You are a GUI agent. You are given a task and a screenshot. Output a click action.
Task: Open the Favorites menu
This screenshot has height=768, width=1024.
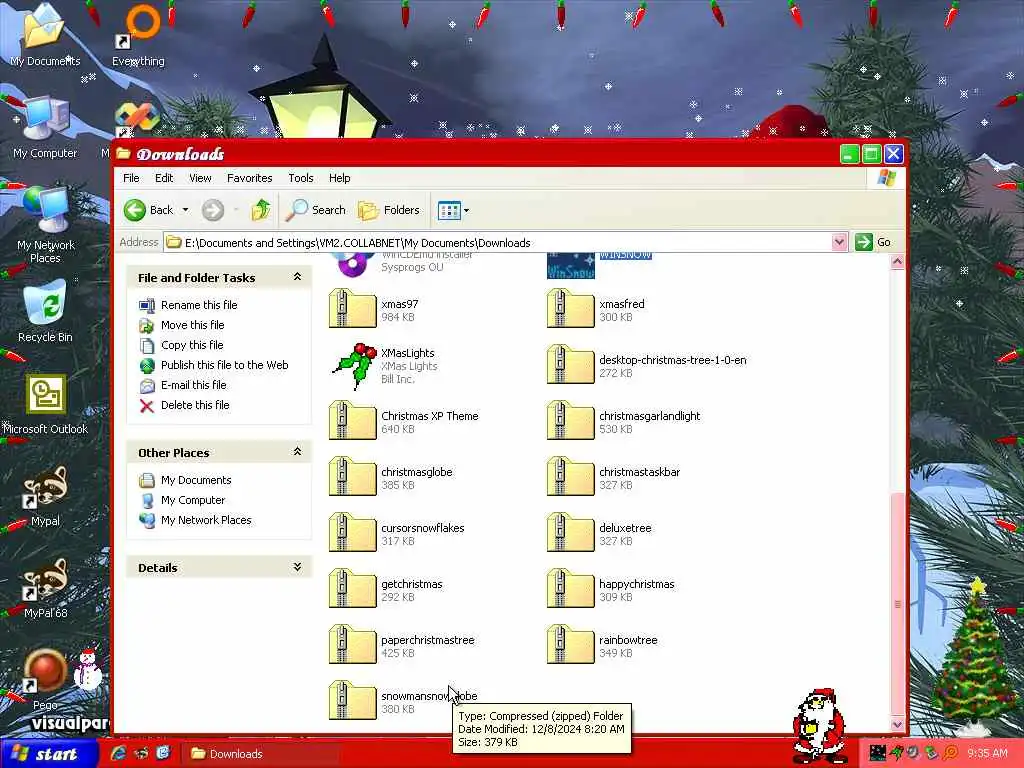(x=249, y=178)
